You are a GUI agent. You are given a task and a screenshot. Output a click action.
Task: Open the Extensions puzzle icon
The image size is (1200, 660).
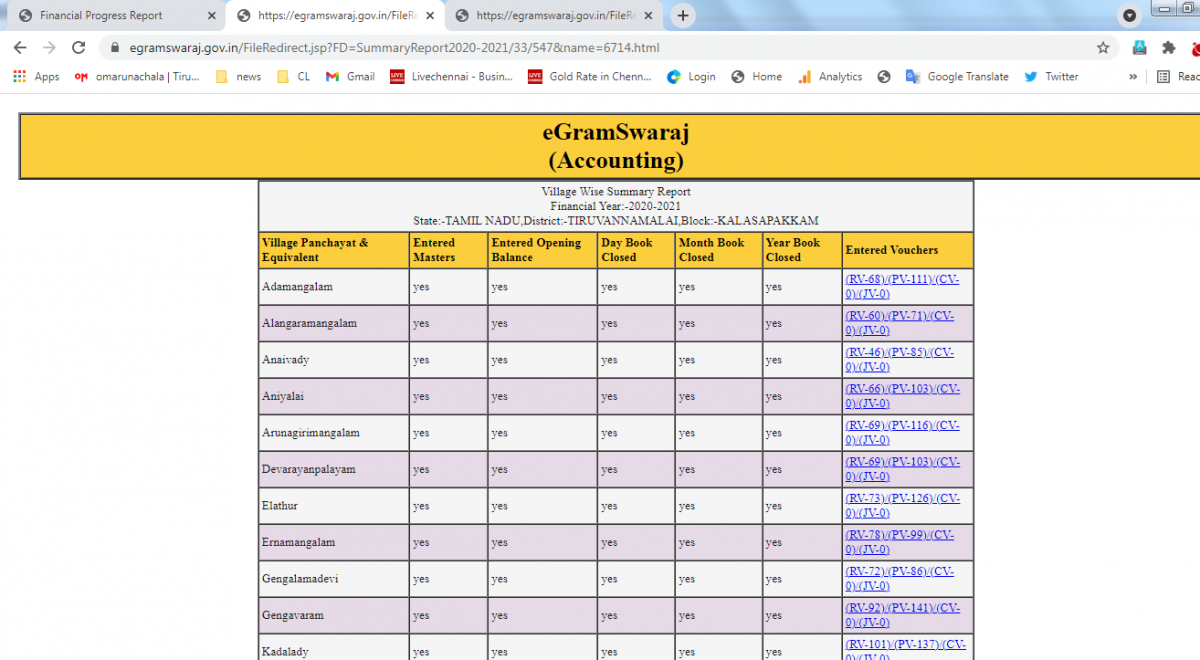pos(1168,48)
